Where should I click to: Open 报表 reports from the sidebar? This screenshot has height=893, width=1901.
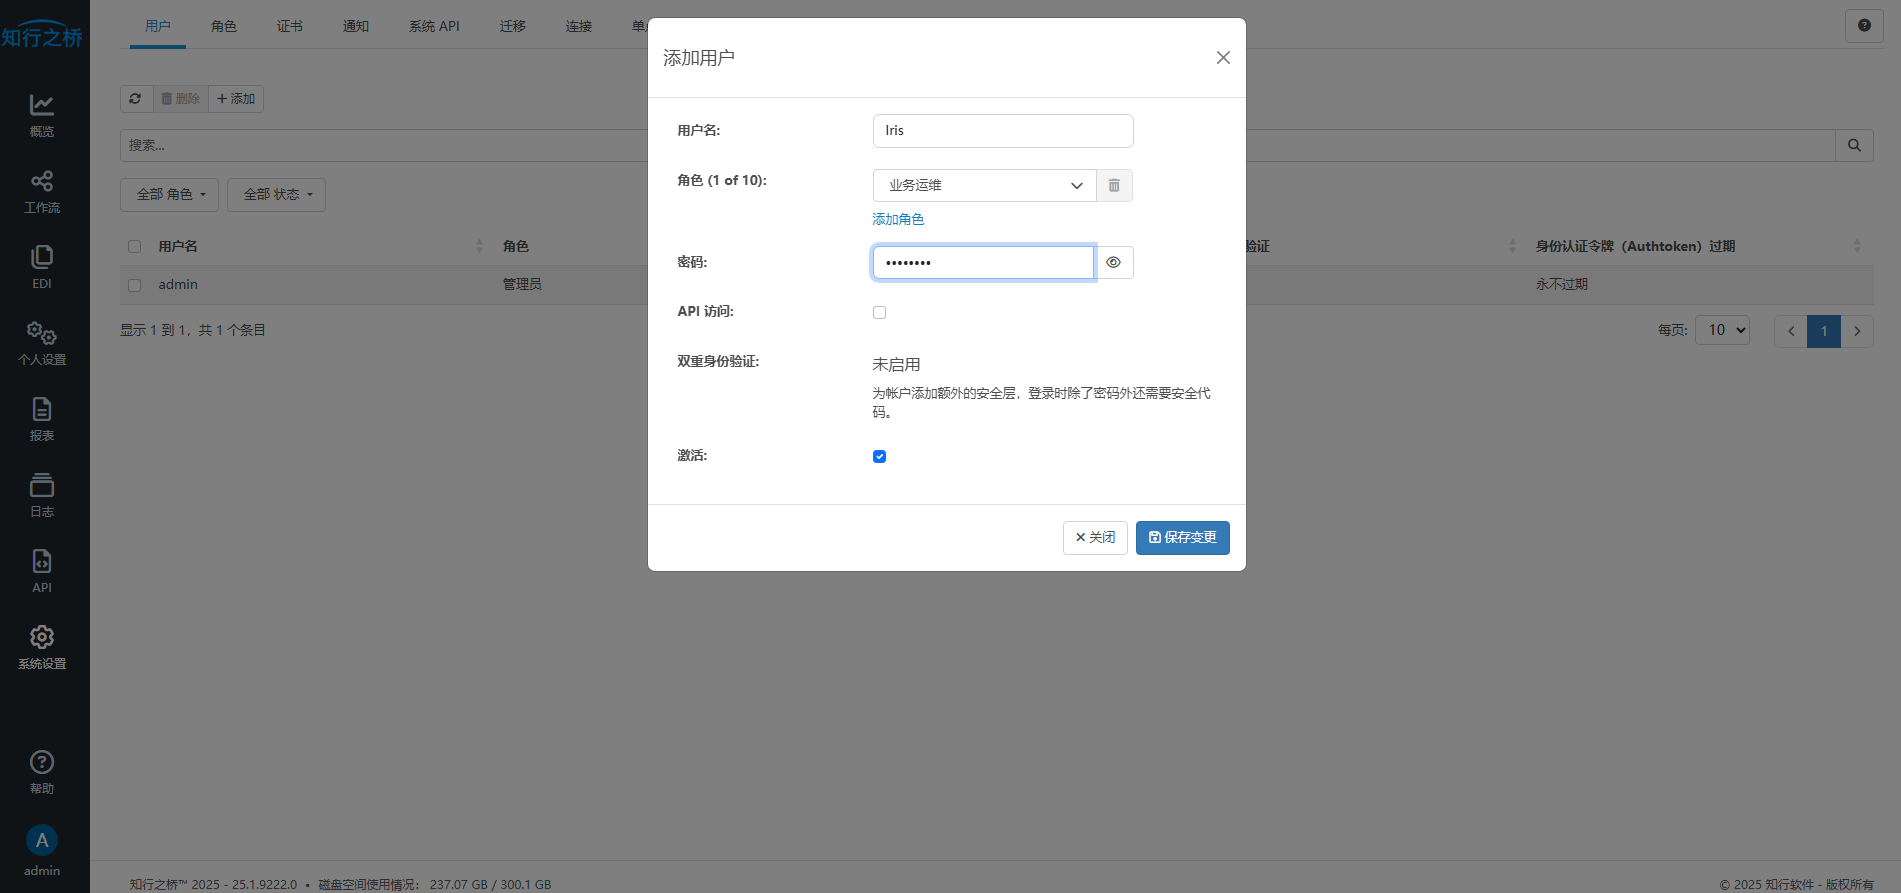[41, 419]
